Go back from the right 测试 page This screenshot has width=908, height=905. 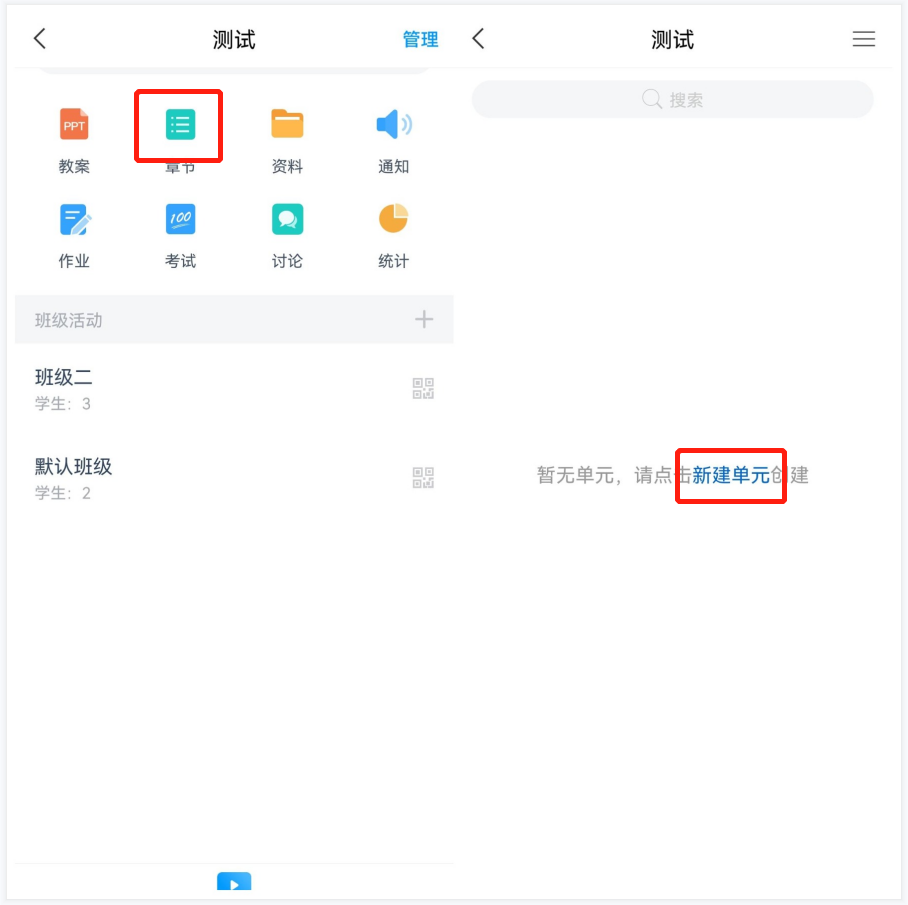[x=478, y=39]
